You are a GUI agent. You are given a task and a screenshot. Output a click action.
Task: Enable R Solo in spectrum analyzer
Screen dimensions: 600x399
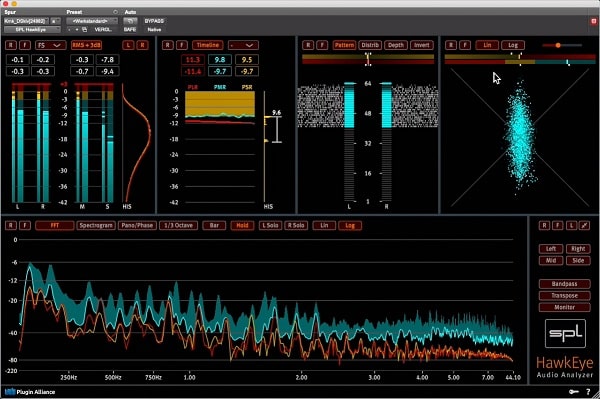point(296,225)
